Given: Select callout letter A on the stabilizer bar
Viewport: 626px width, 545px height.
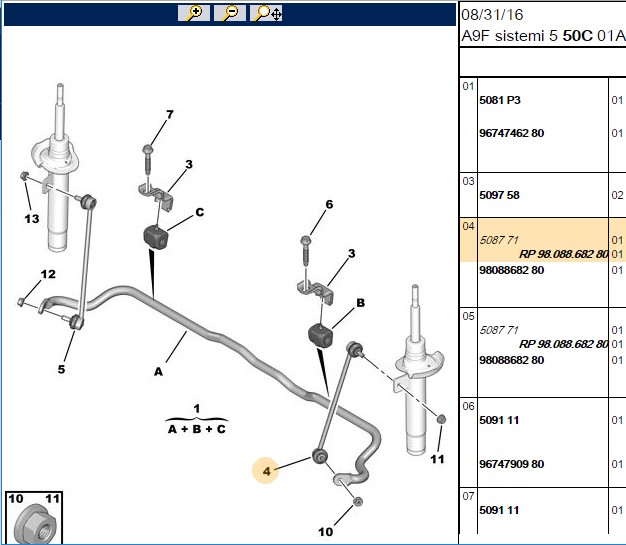Looking at the screenshot, I should point(158,372).
